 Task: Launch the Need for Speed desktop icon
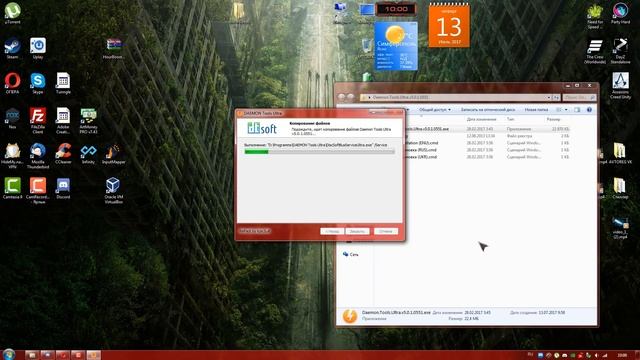(595, 16)
